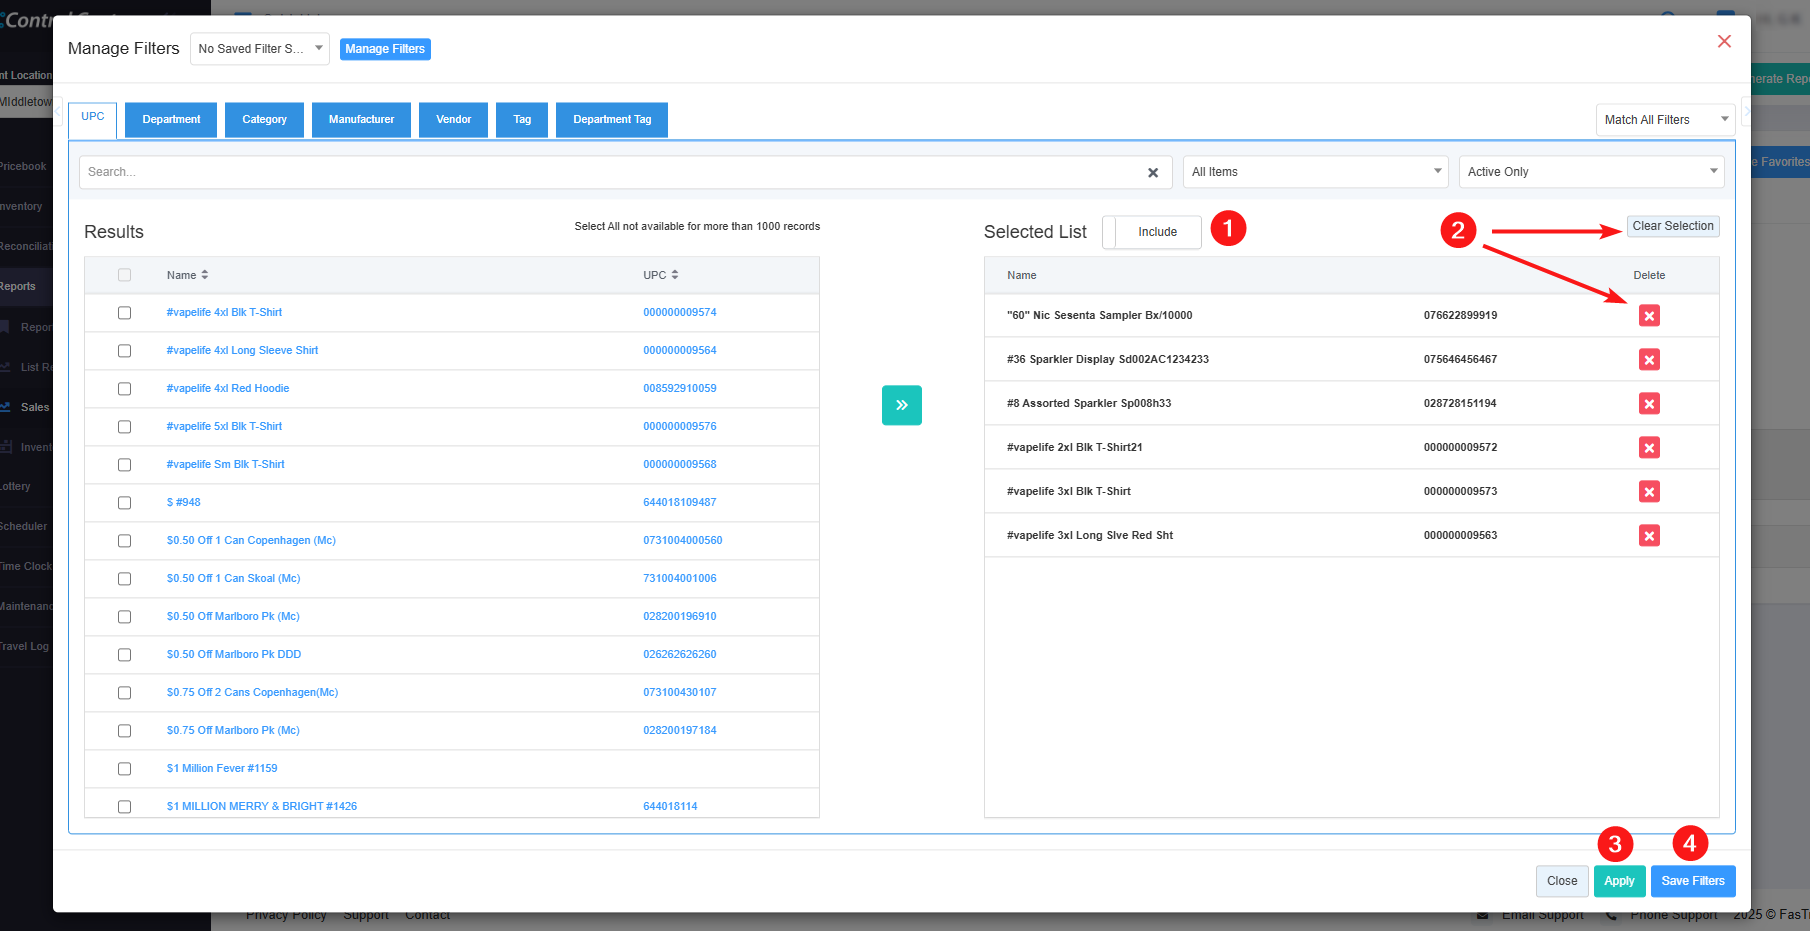Clear the search box with X icon

pos(1153,173)
